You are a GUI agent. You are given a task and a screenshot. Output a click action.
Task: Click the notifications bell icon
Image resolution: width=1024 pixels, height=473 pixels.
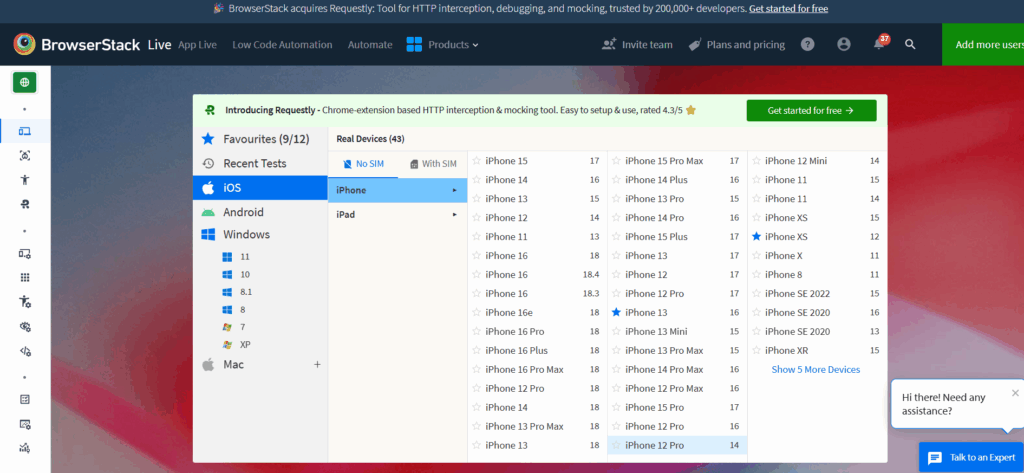(878, 45)
